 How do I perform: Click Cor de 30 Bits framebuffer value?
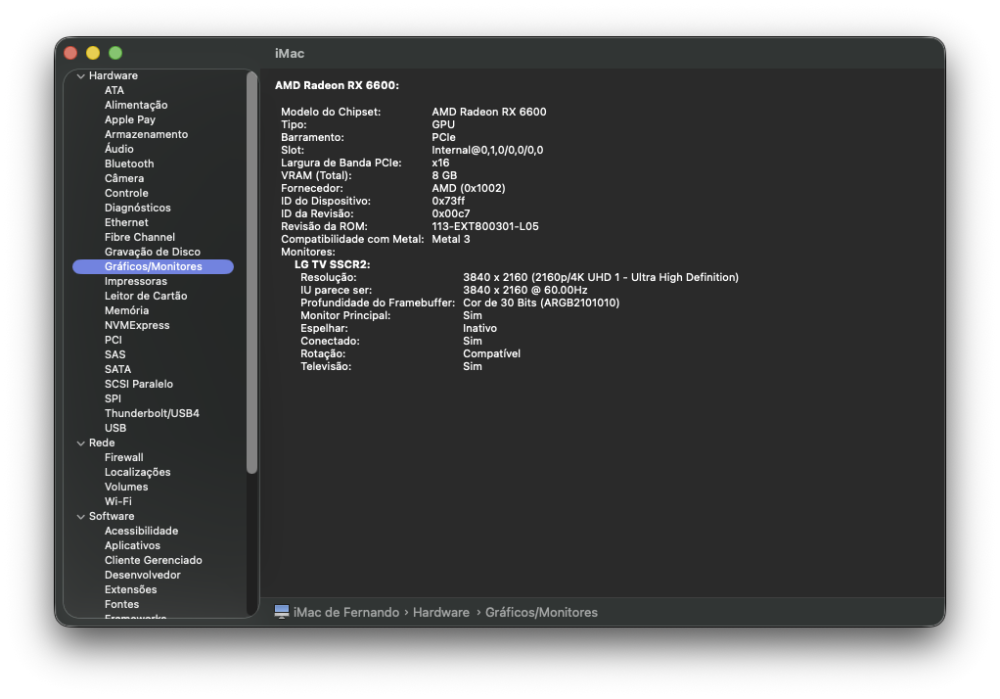[541, 303]
